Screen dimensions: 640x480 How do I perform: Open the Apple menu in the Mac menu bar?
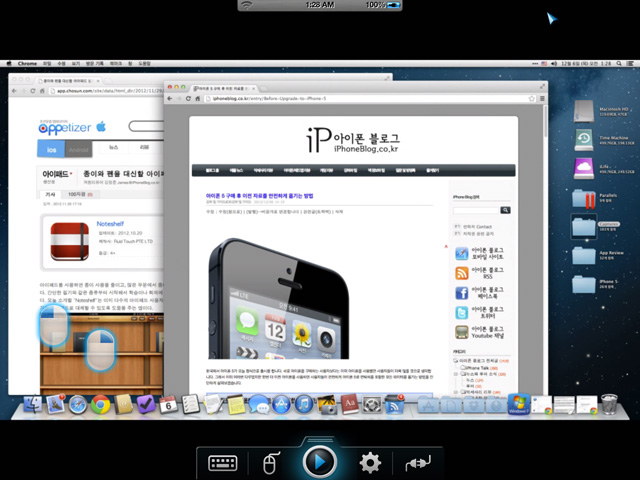click(x=9, y=63)
